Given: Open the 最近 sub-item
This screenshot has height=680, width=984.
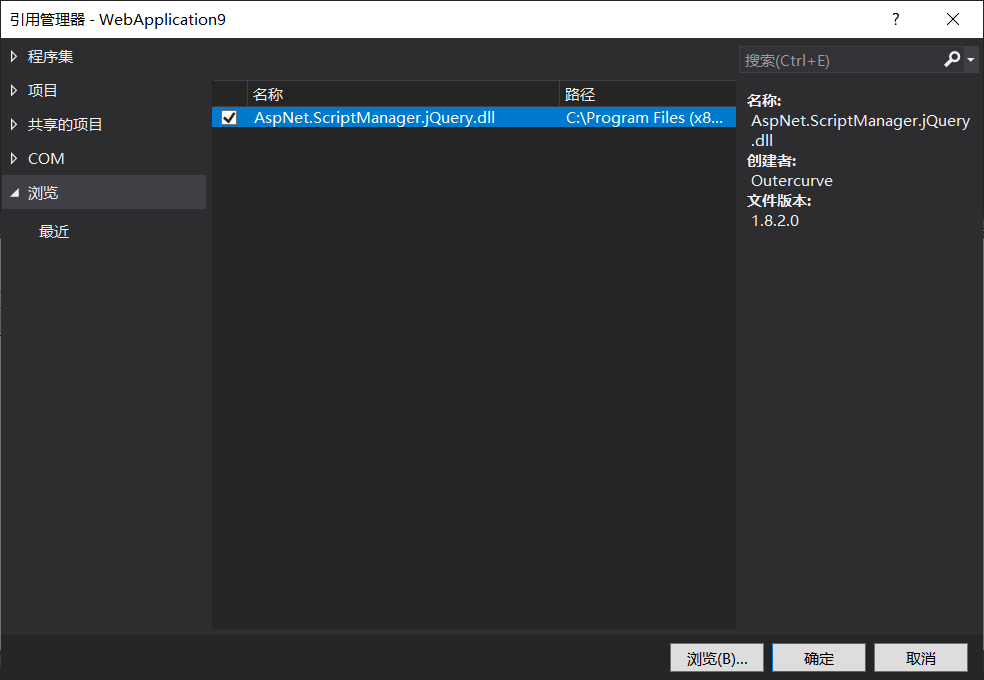Looking at the screenshot, I should tap(54, 231).
